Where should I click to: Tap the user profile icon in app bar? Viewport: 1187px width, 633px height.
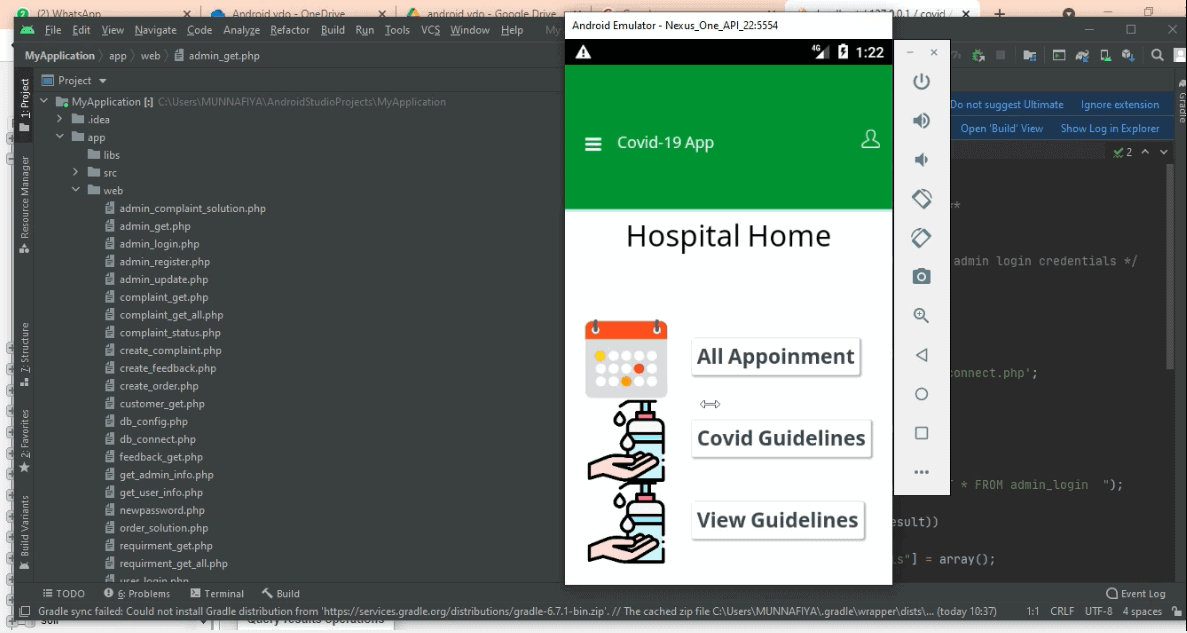(870, 140)
